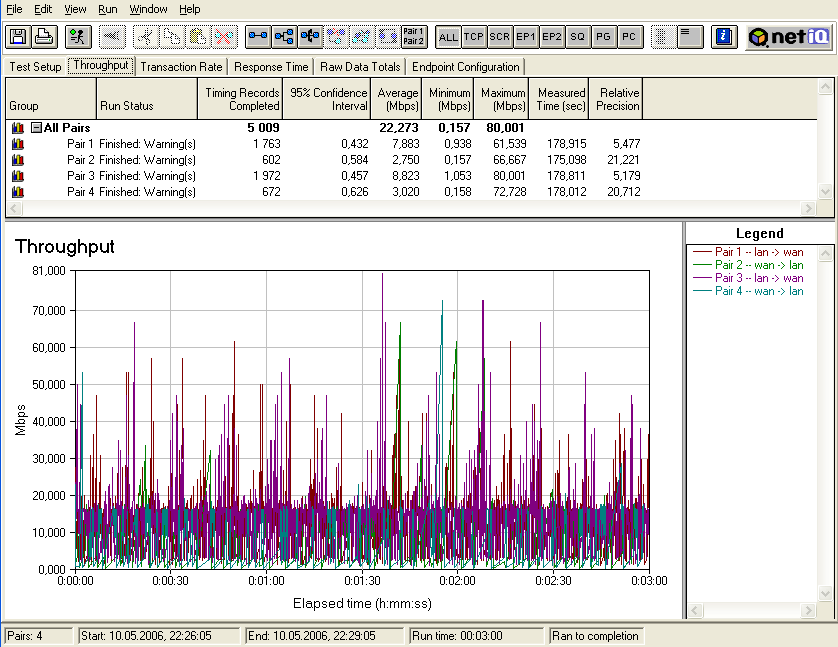This screenshot has width=838, height=647.
Task: Open the Run menu
Action: [x=107, y=9]
